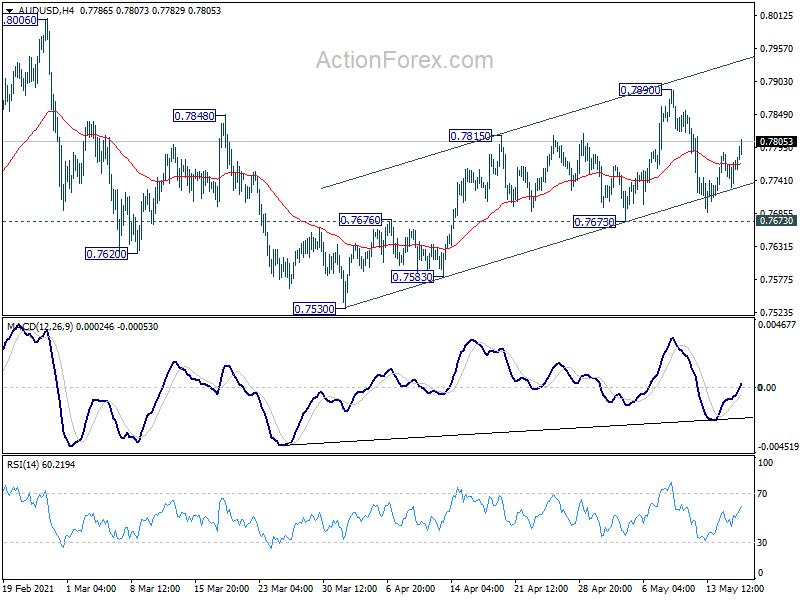Viewport: 800px width, 600px height.
Task: Click the MACD -0.004519 scale value
Action: click(x=778, y=447)
